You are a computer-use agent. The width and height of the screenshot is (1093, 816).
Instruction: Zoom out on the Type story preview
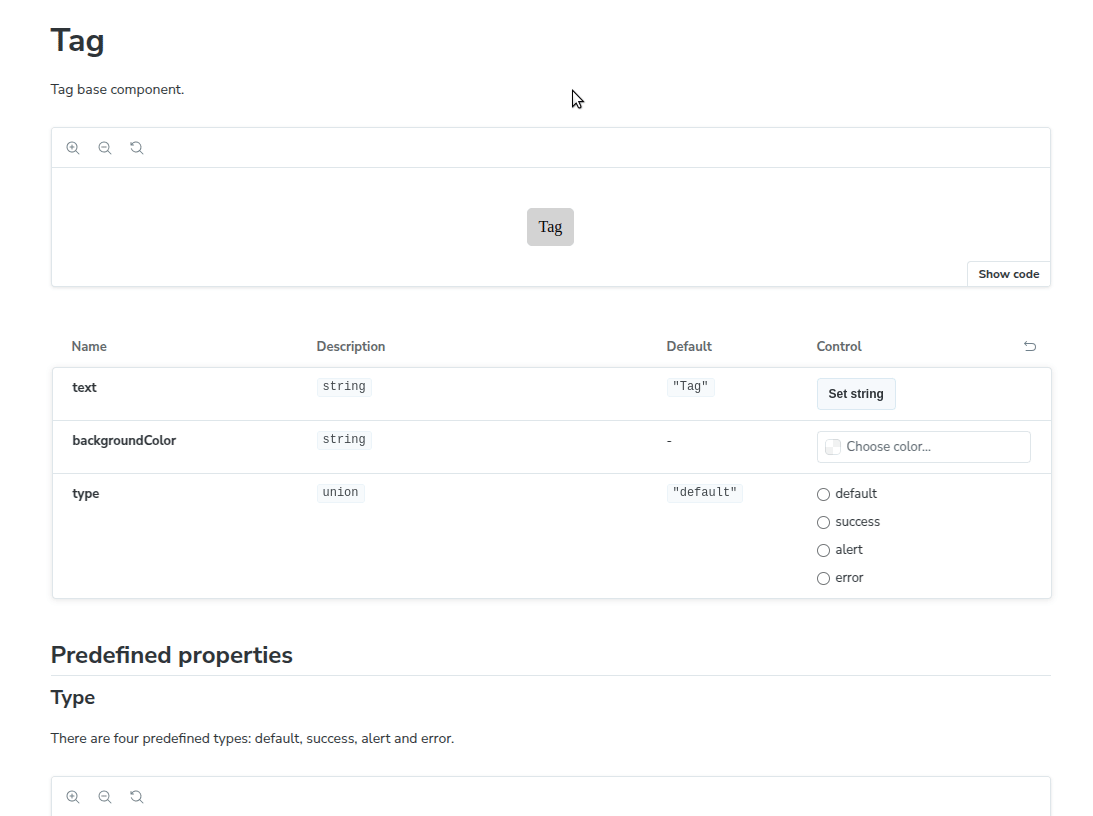105,797
